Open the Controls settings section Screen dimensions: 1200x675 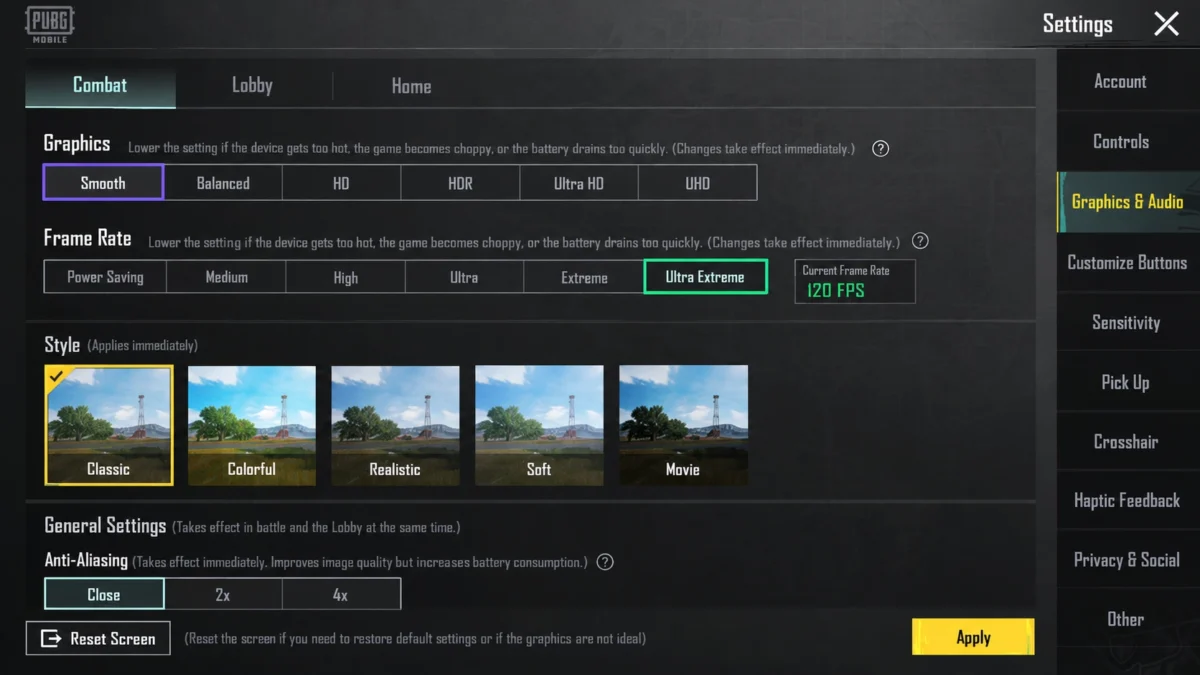tap(1128, 142)
